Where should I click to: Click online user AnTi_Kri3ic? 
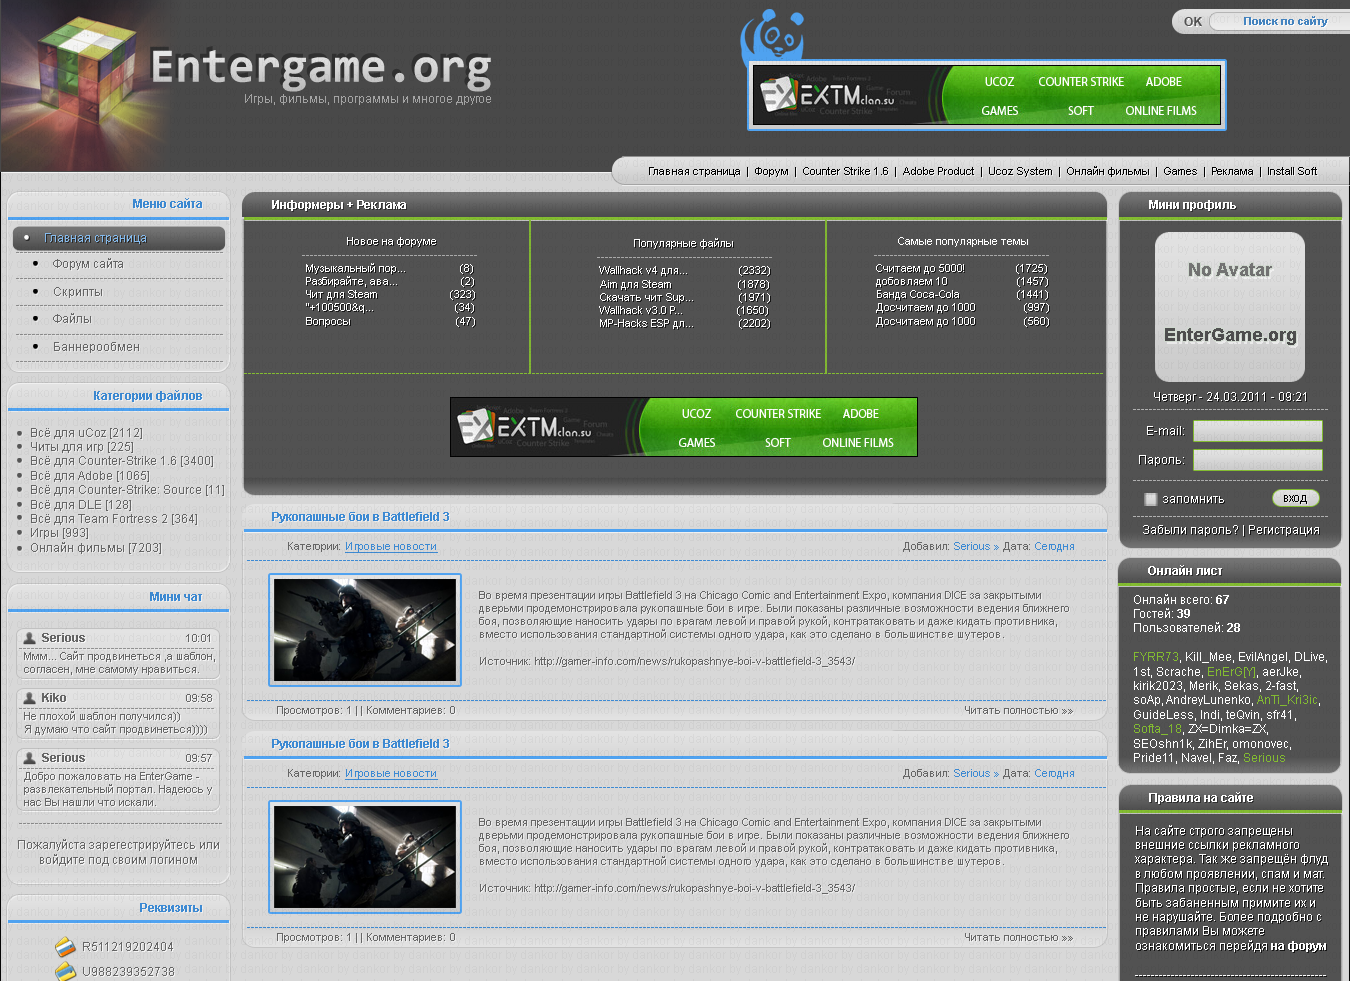(x=1287, y=700)
